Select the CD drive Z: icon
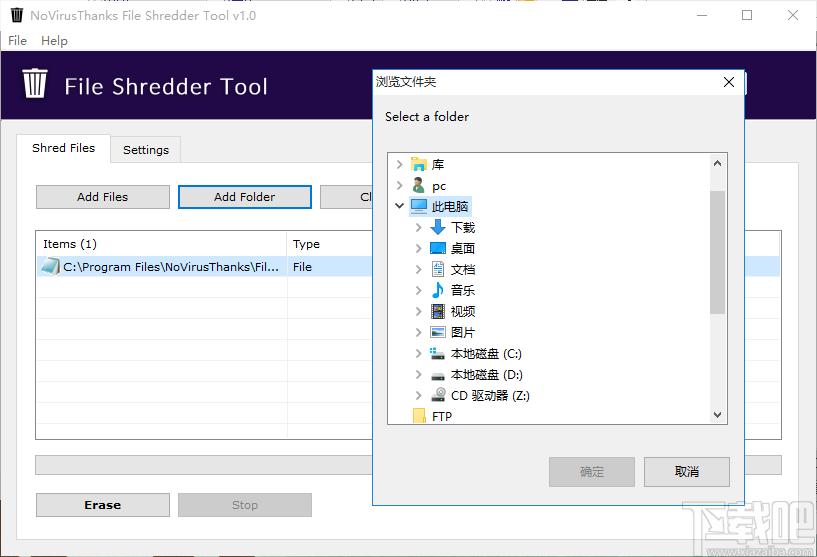 438,394
